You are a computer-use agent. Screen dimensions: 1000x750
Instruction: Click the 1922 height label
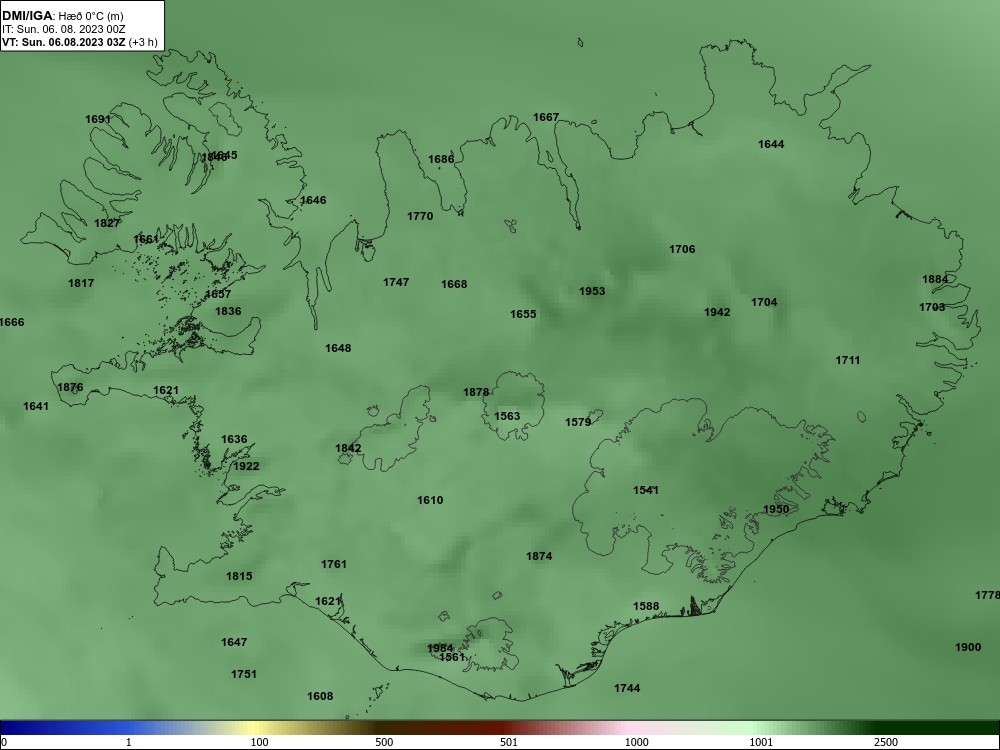click(246, 466)
